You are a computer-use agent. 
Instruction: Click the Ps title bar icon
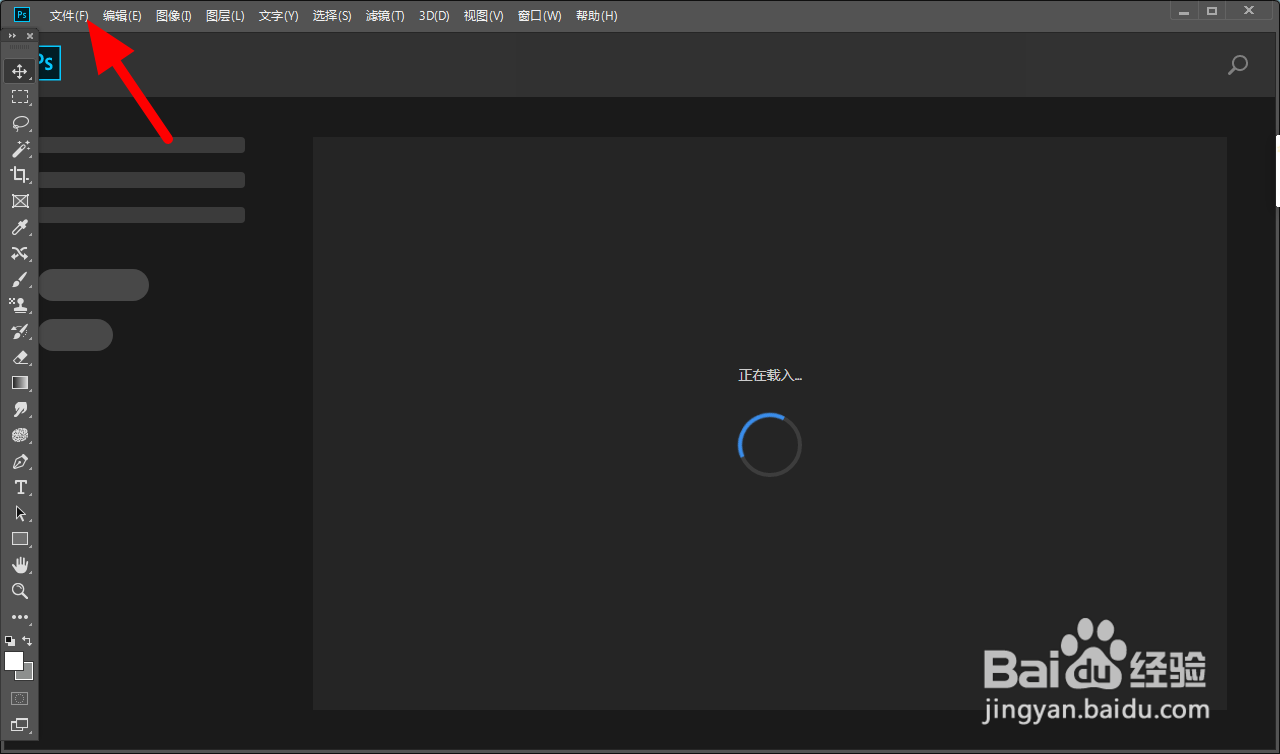22,15
